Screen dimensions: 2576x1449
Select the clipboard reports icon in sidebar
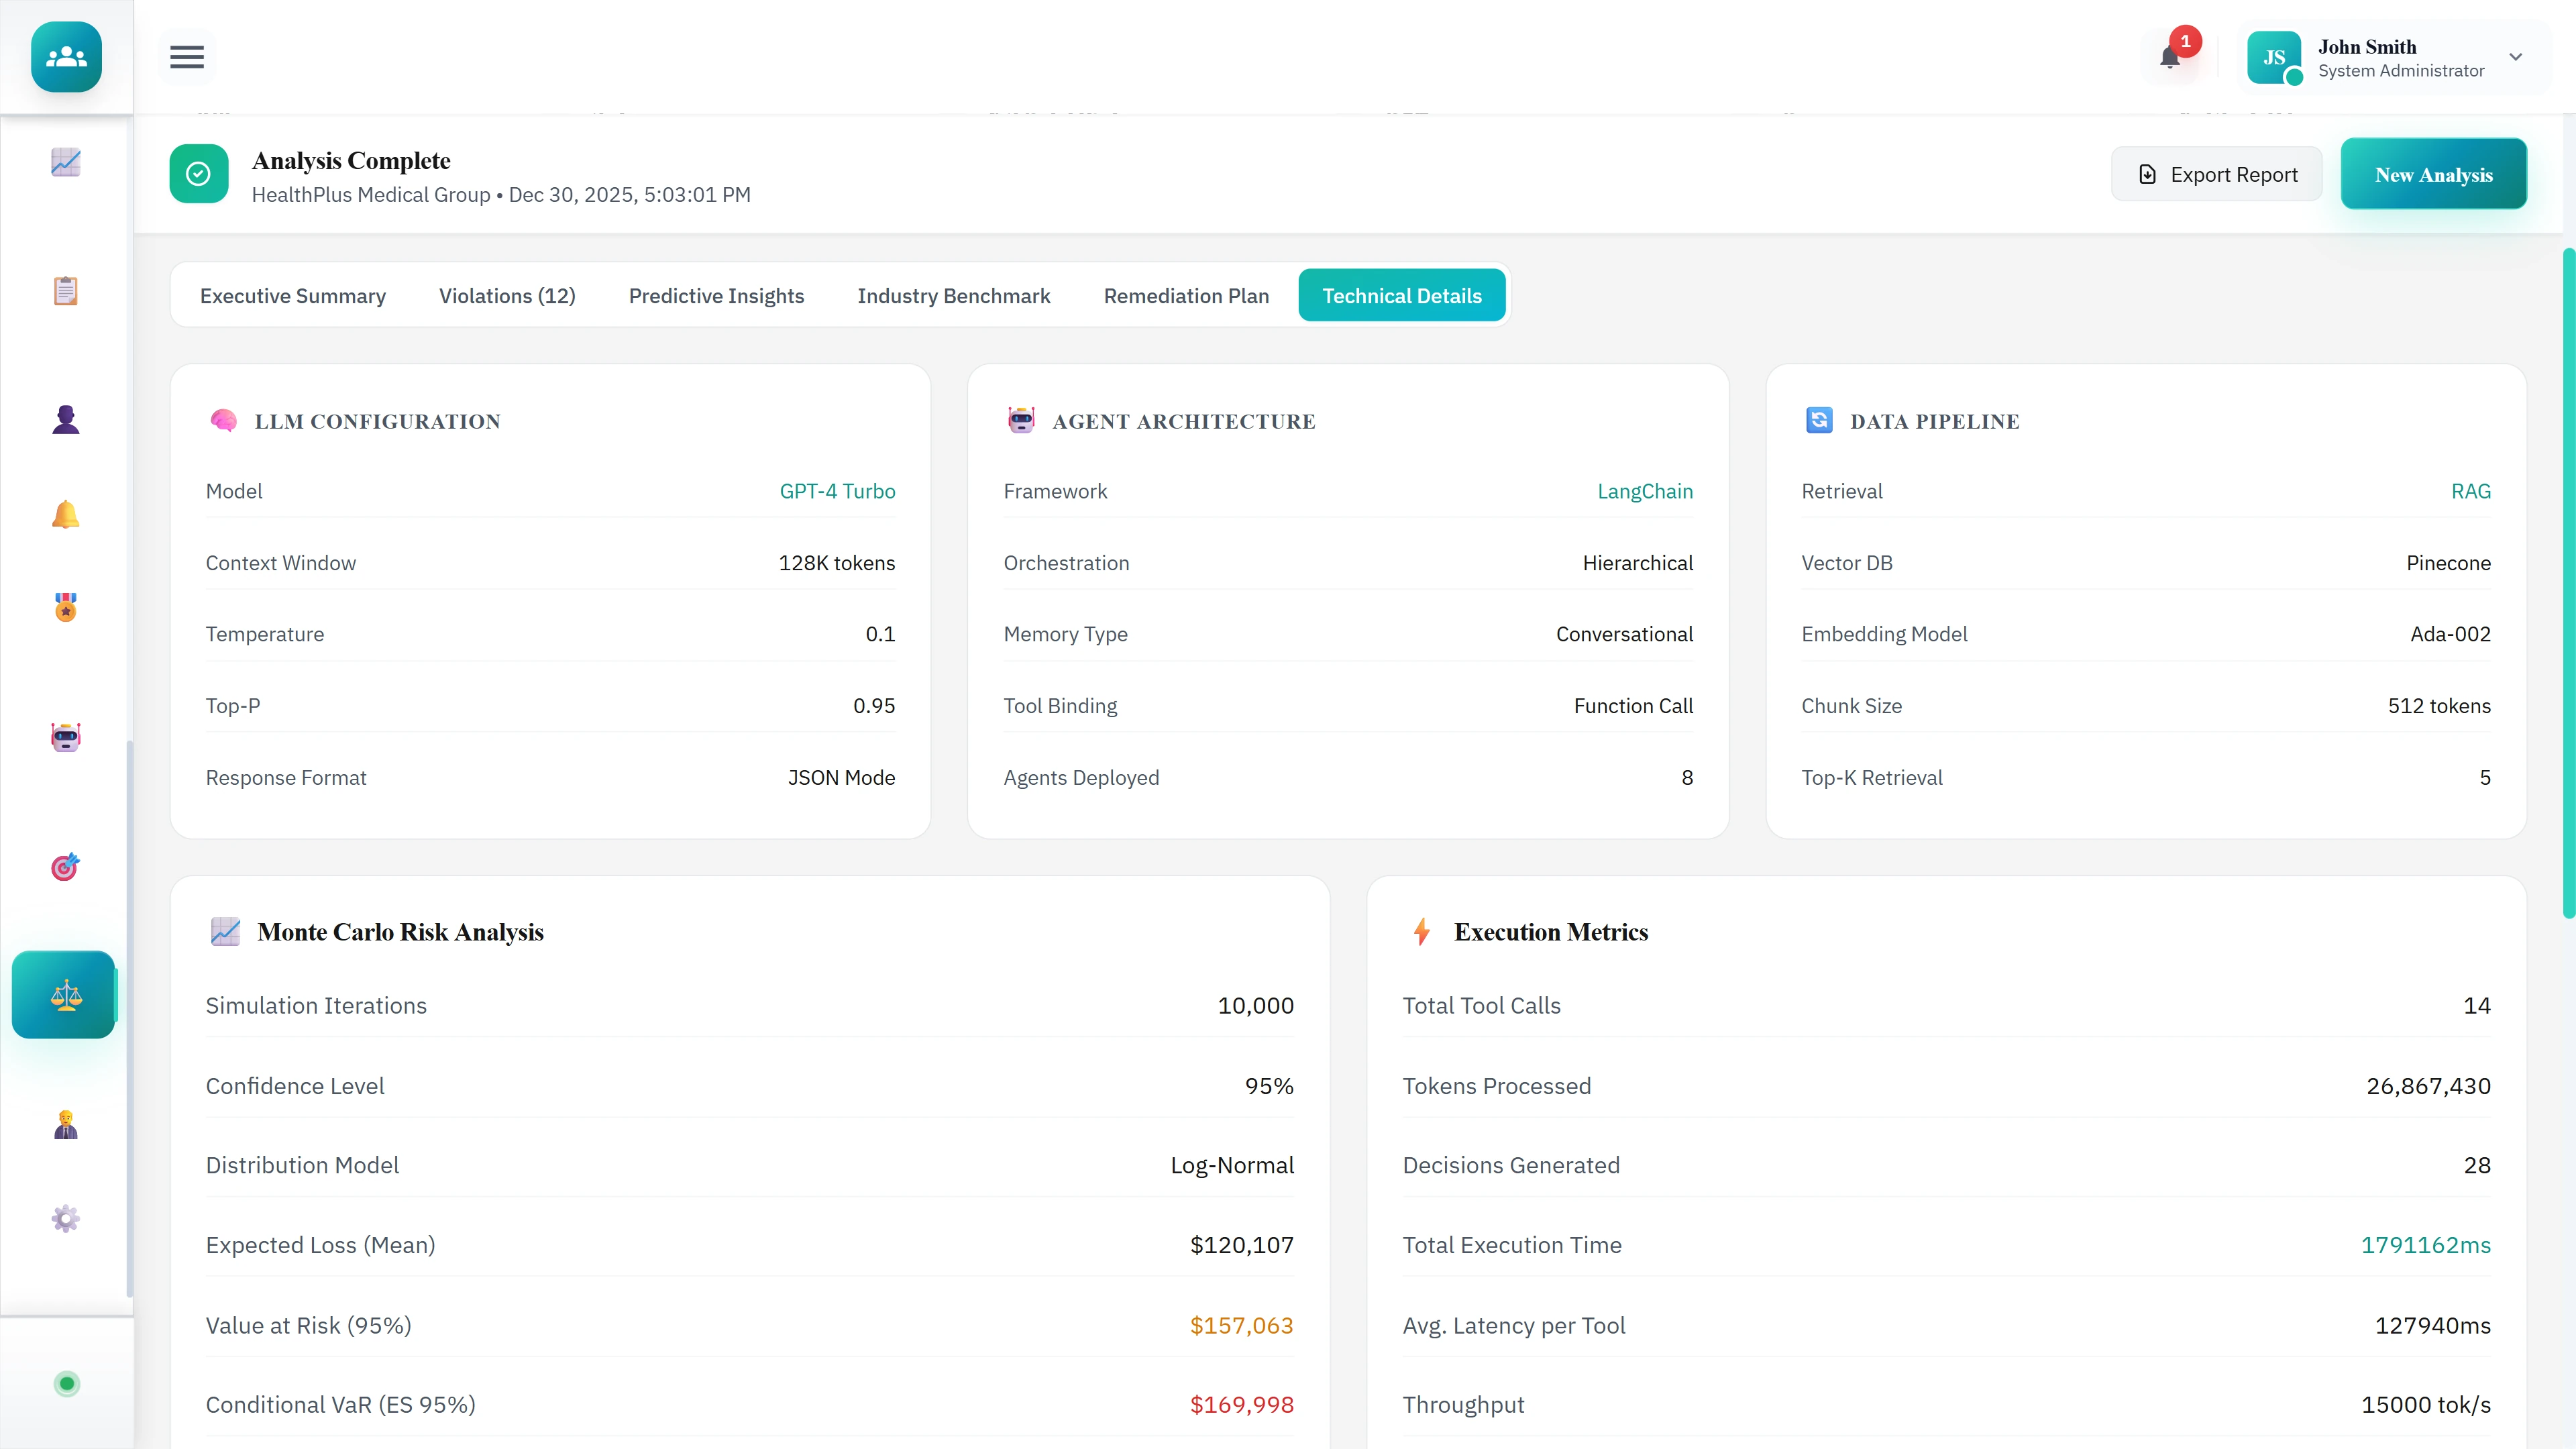[x=65, y=290]
